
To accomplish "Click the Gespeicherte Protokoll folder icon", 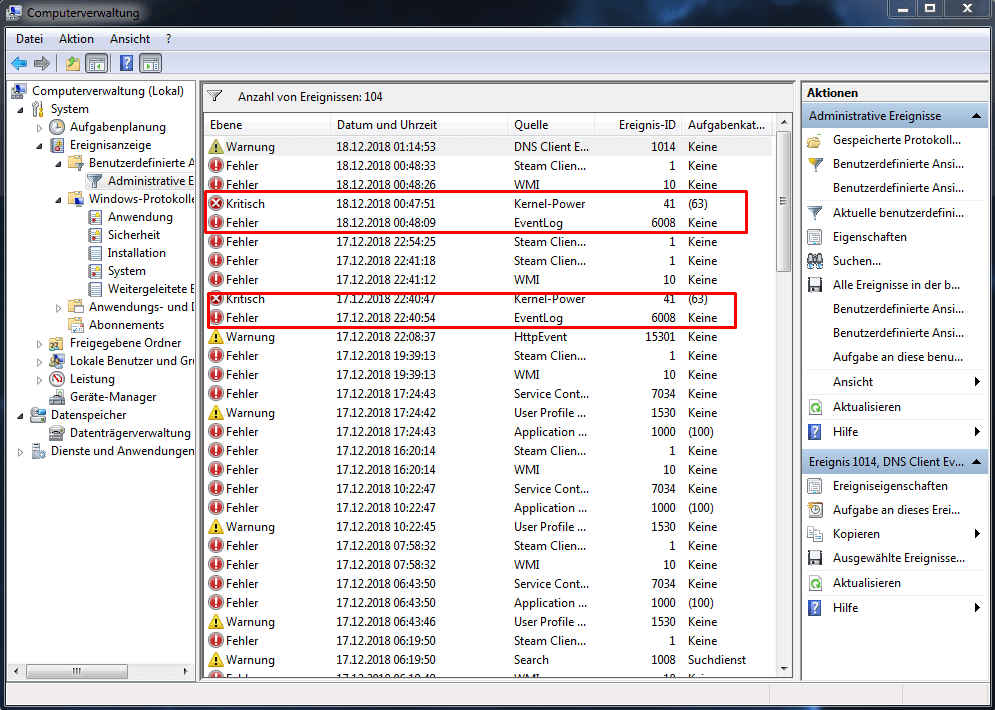I will tap(815, 140).
